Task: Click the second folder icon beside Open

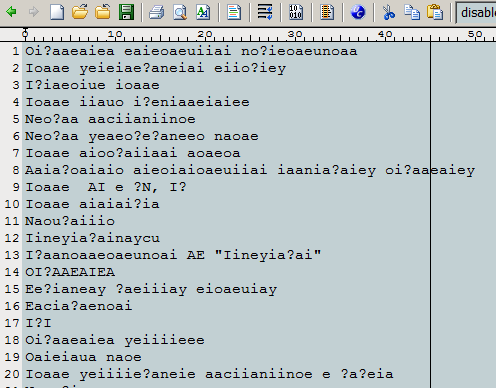Action: tap(103, 12)
